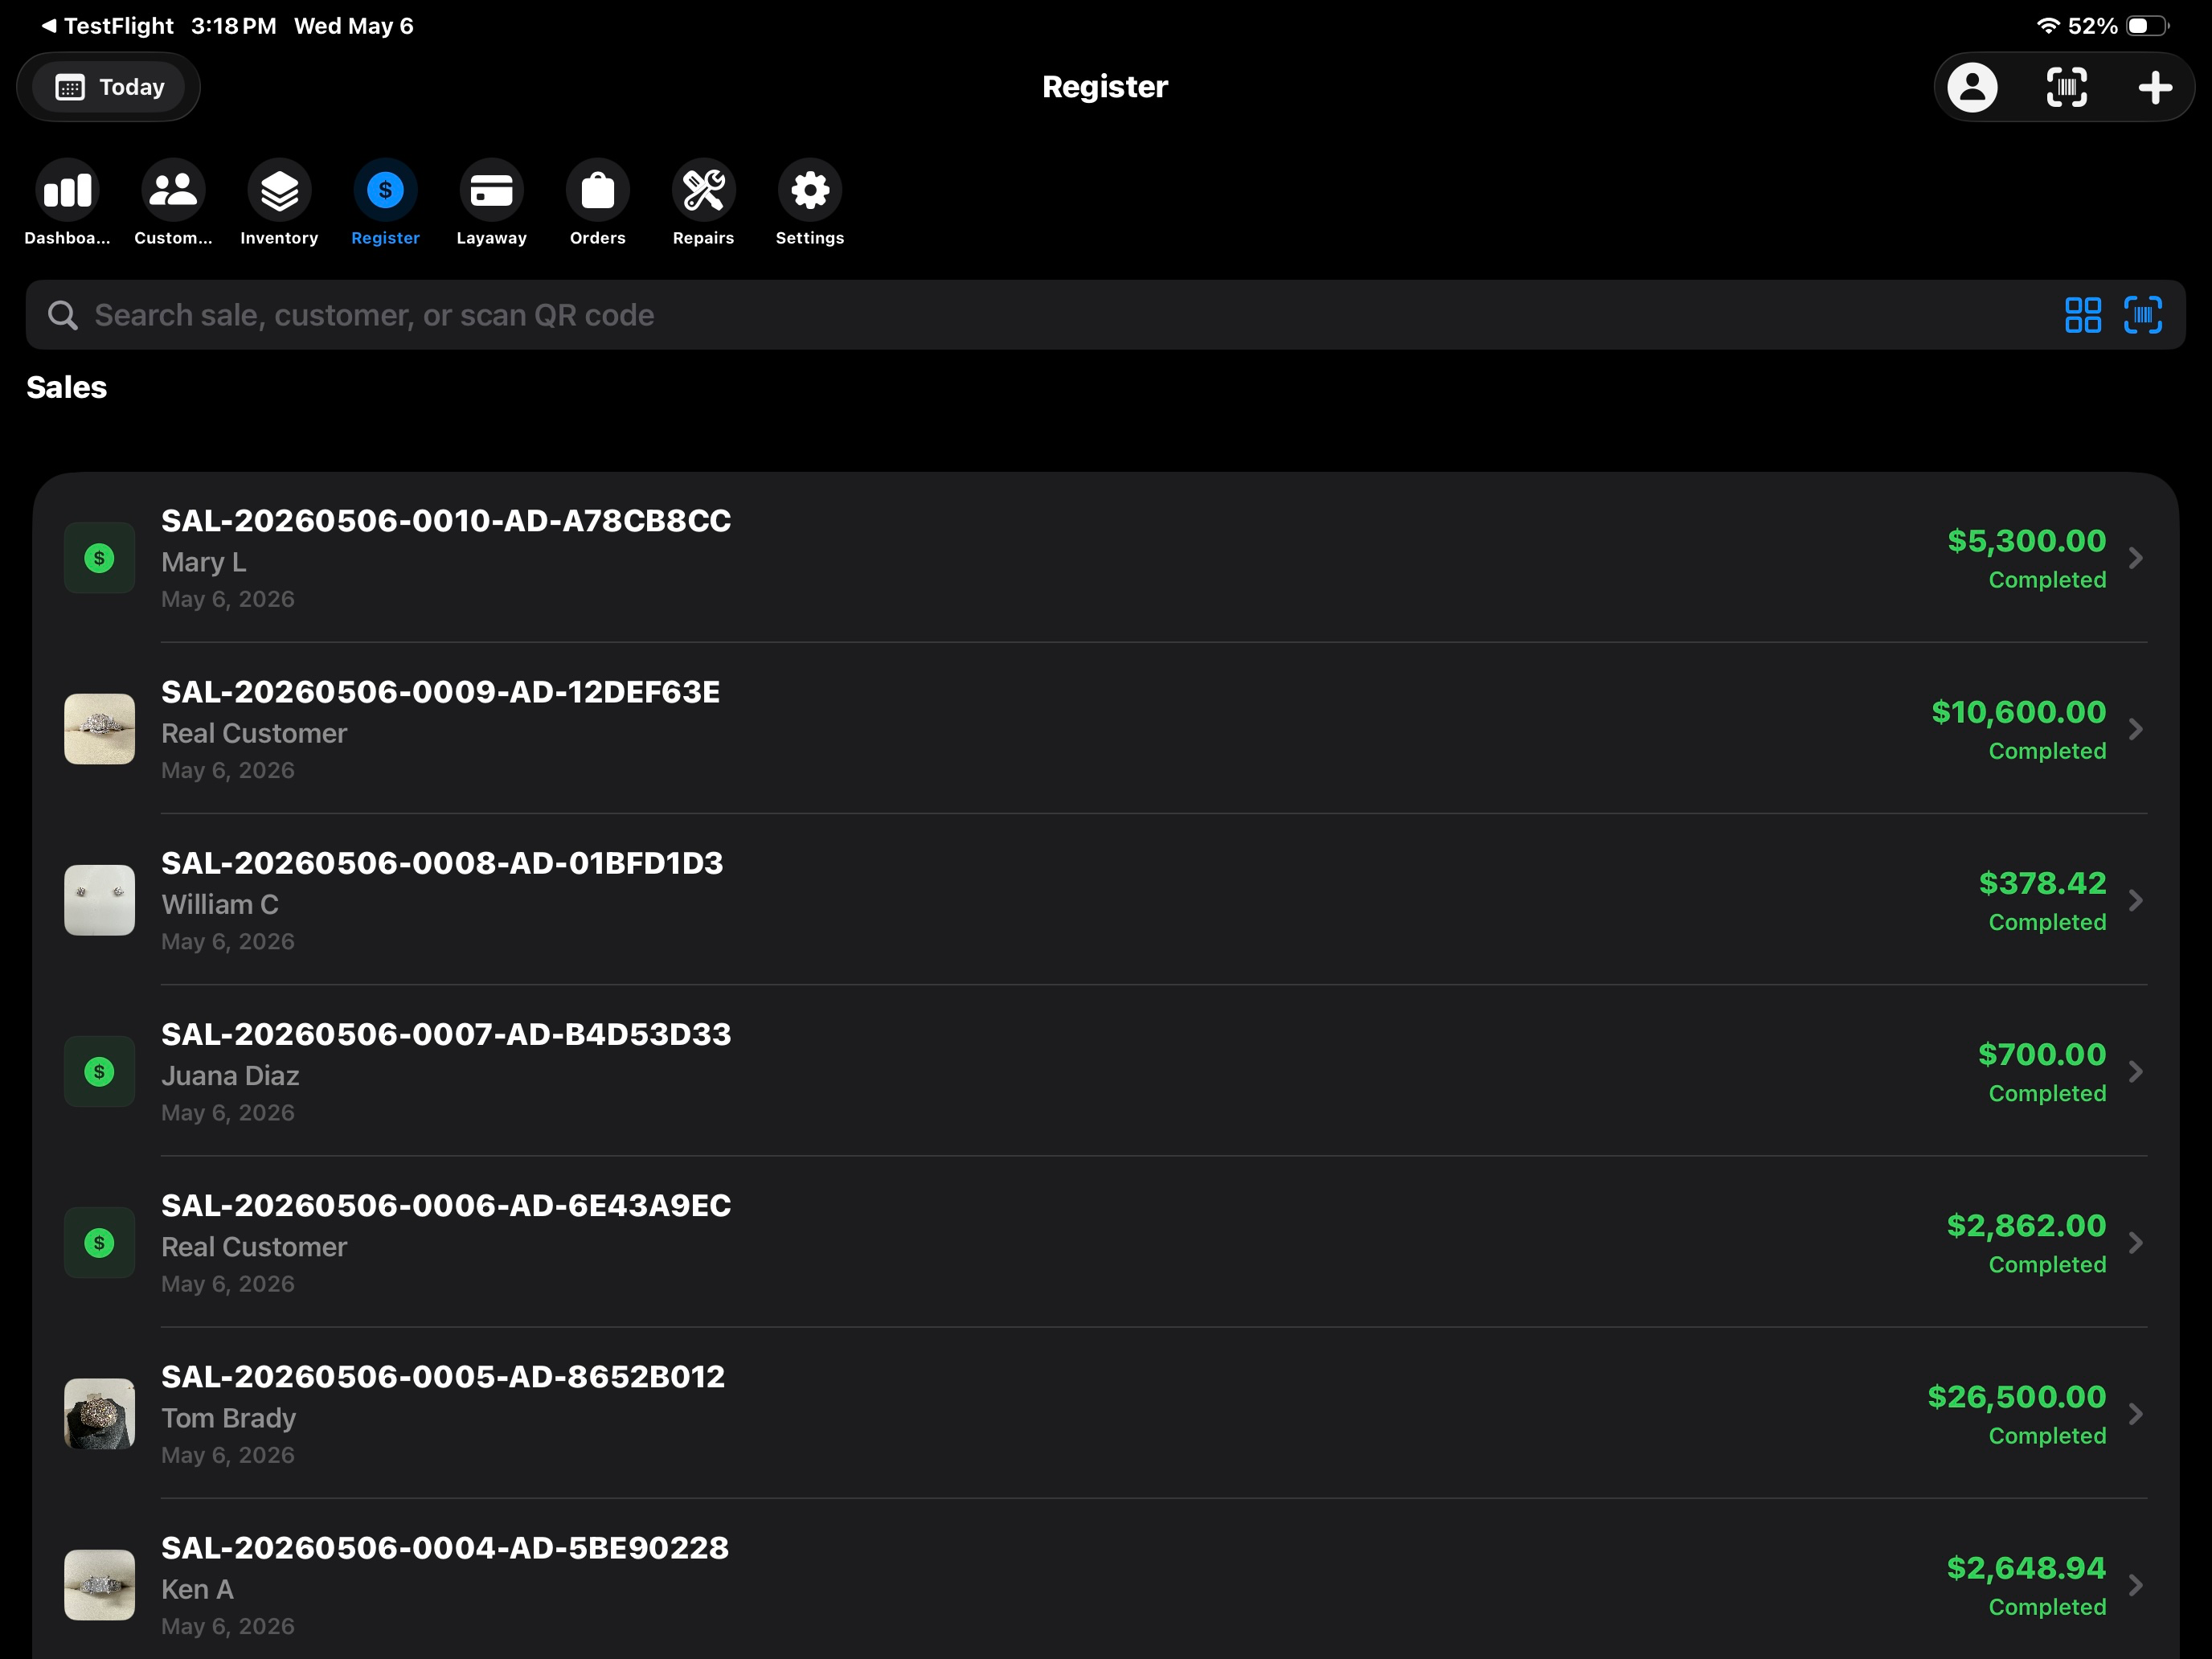Tap the ring thumbnail for sale 0009
The image size is (2212, 1659).
point(99,729)
